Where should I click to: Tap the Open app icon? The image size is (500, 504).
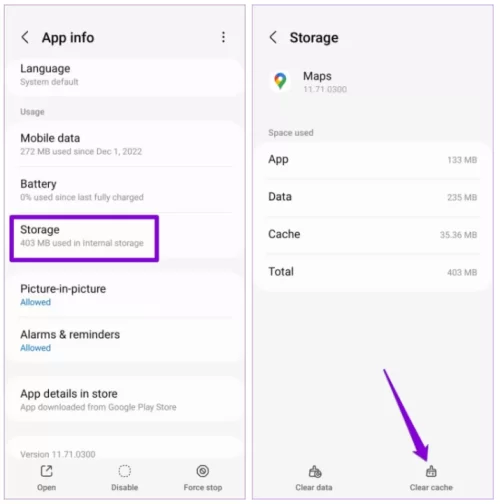46,471
